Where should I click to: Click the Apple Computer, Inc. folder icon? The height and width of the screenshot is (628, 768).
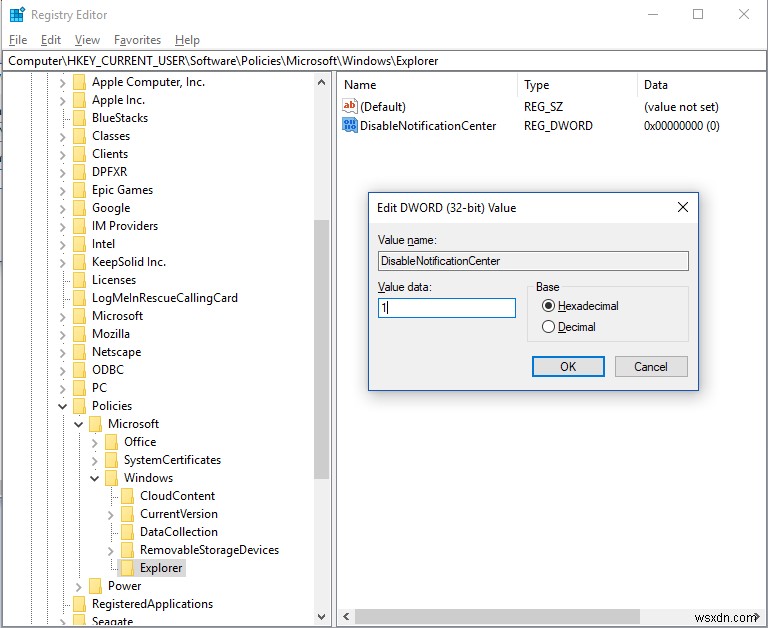(x=79, y=82)
